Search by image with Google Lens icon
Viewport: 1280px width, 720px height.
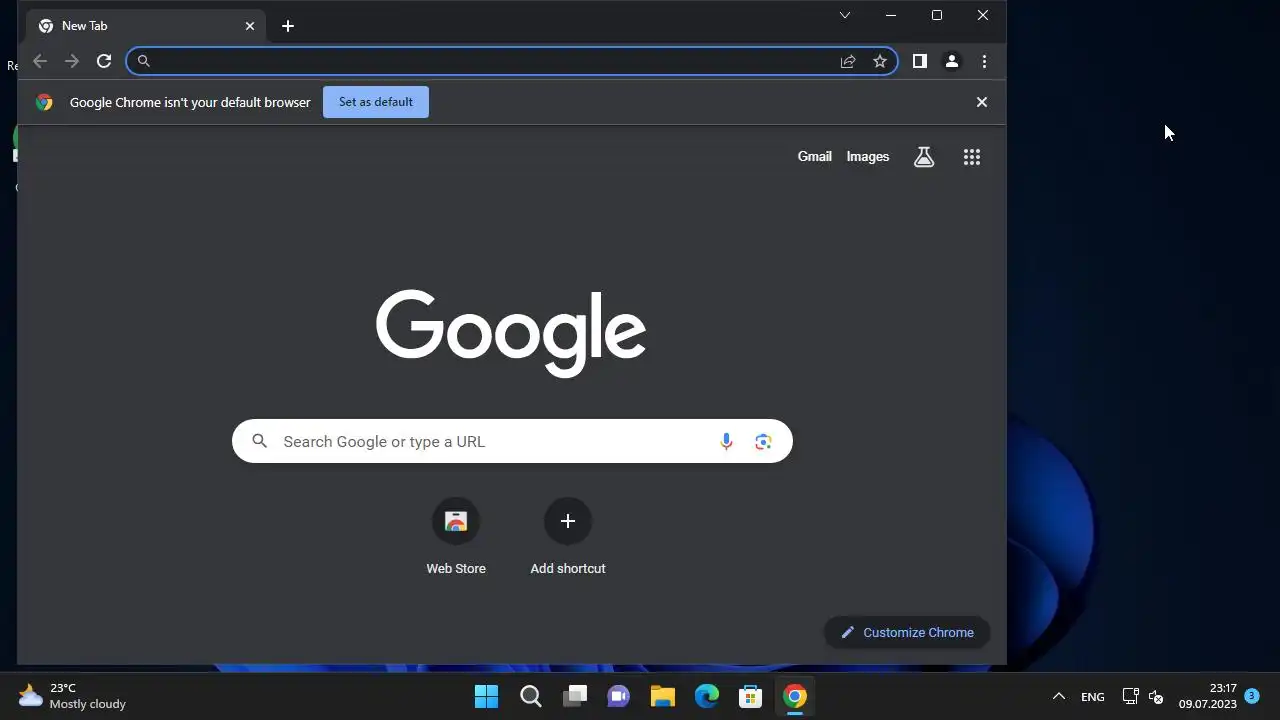click(x=764, y=441)
